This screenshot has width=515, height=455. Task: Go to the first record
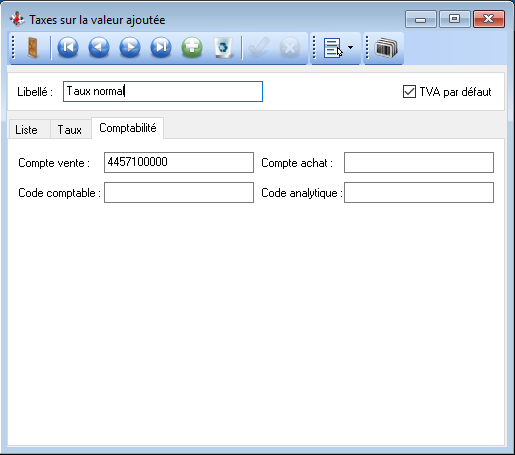[68, 48]
